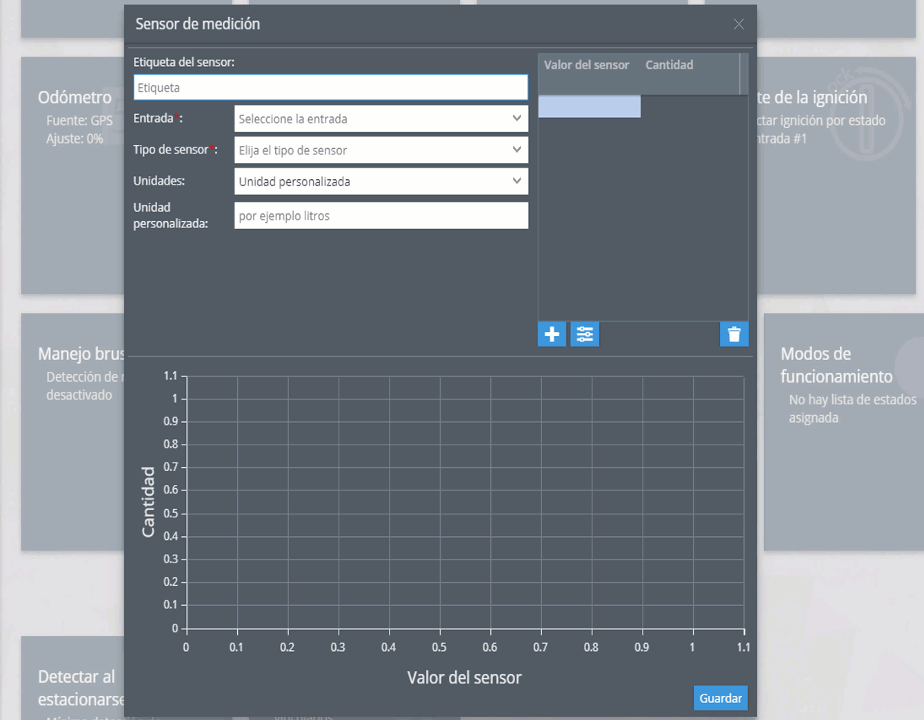Select the highlighted sensor value cell
This screenshot has width=924, height=720.
point(589,107)
